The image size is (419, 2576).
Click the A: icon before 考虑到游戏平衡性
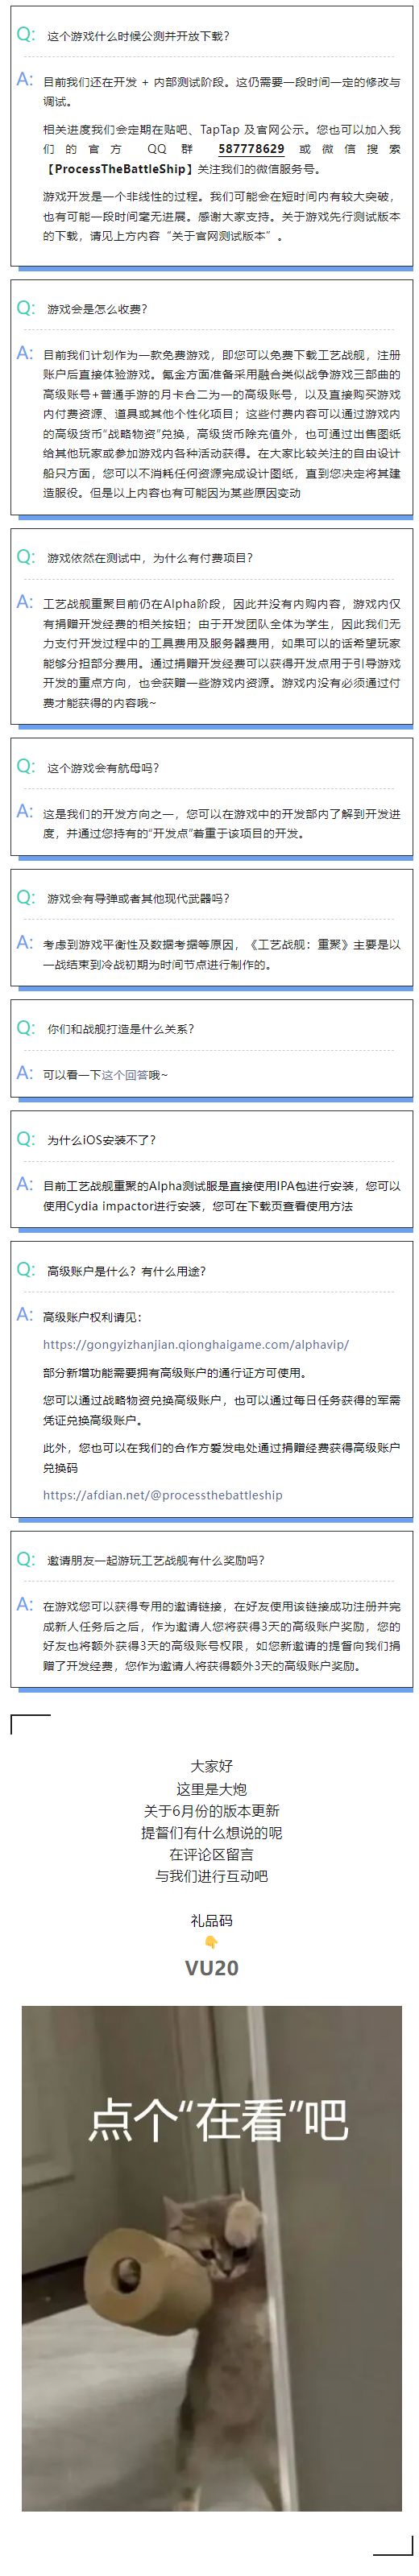(26, 942)
